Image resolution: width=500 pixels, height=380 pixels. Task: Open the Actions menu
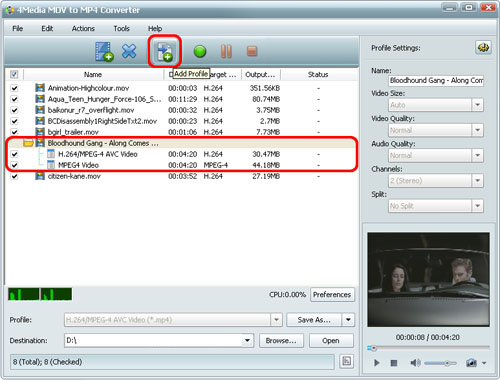click(x=83, y=29)
